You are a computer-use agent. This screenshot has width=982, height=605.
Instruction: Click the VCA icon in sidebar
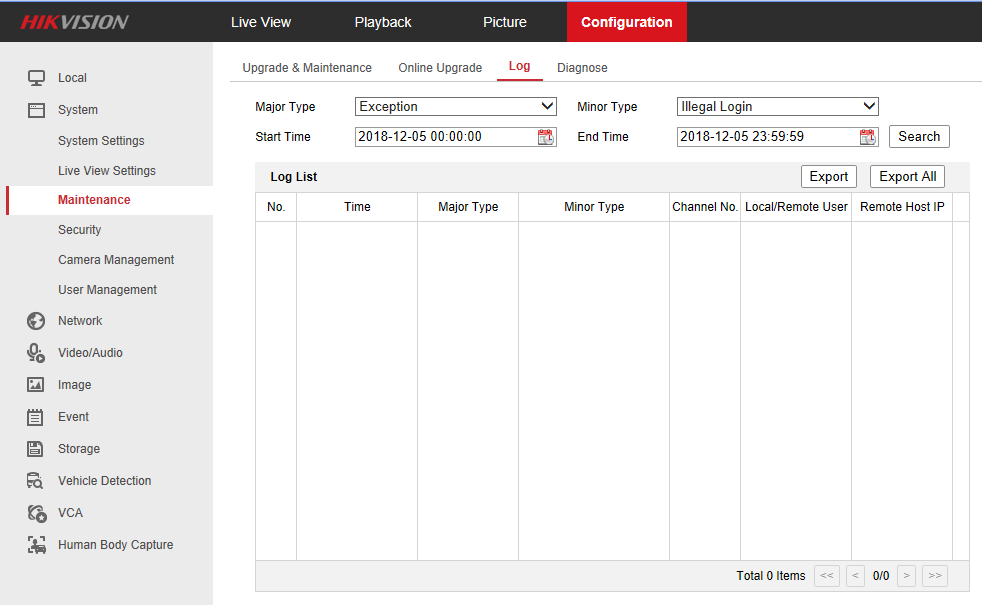(36, 513)
